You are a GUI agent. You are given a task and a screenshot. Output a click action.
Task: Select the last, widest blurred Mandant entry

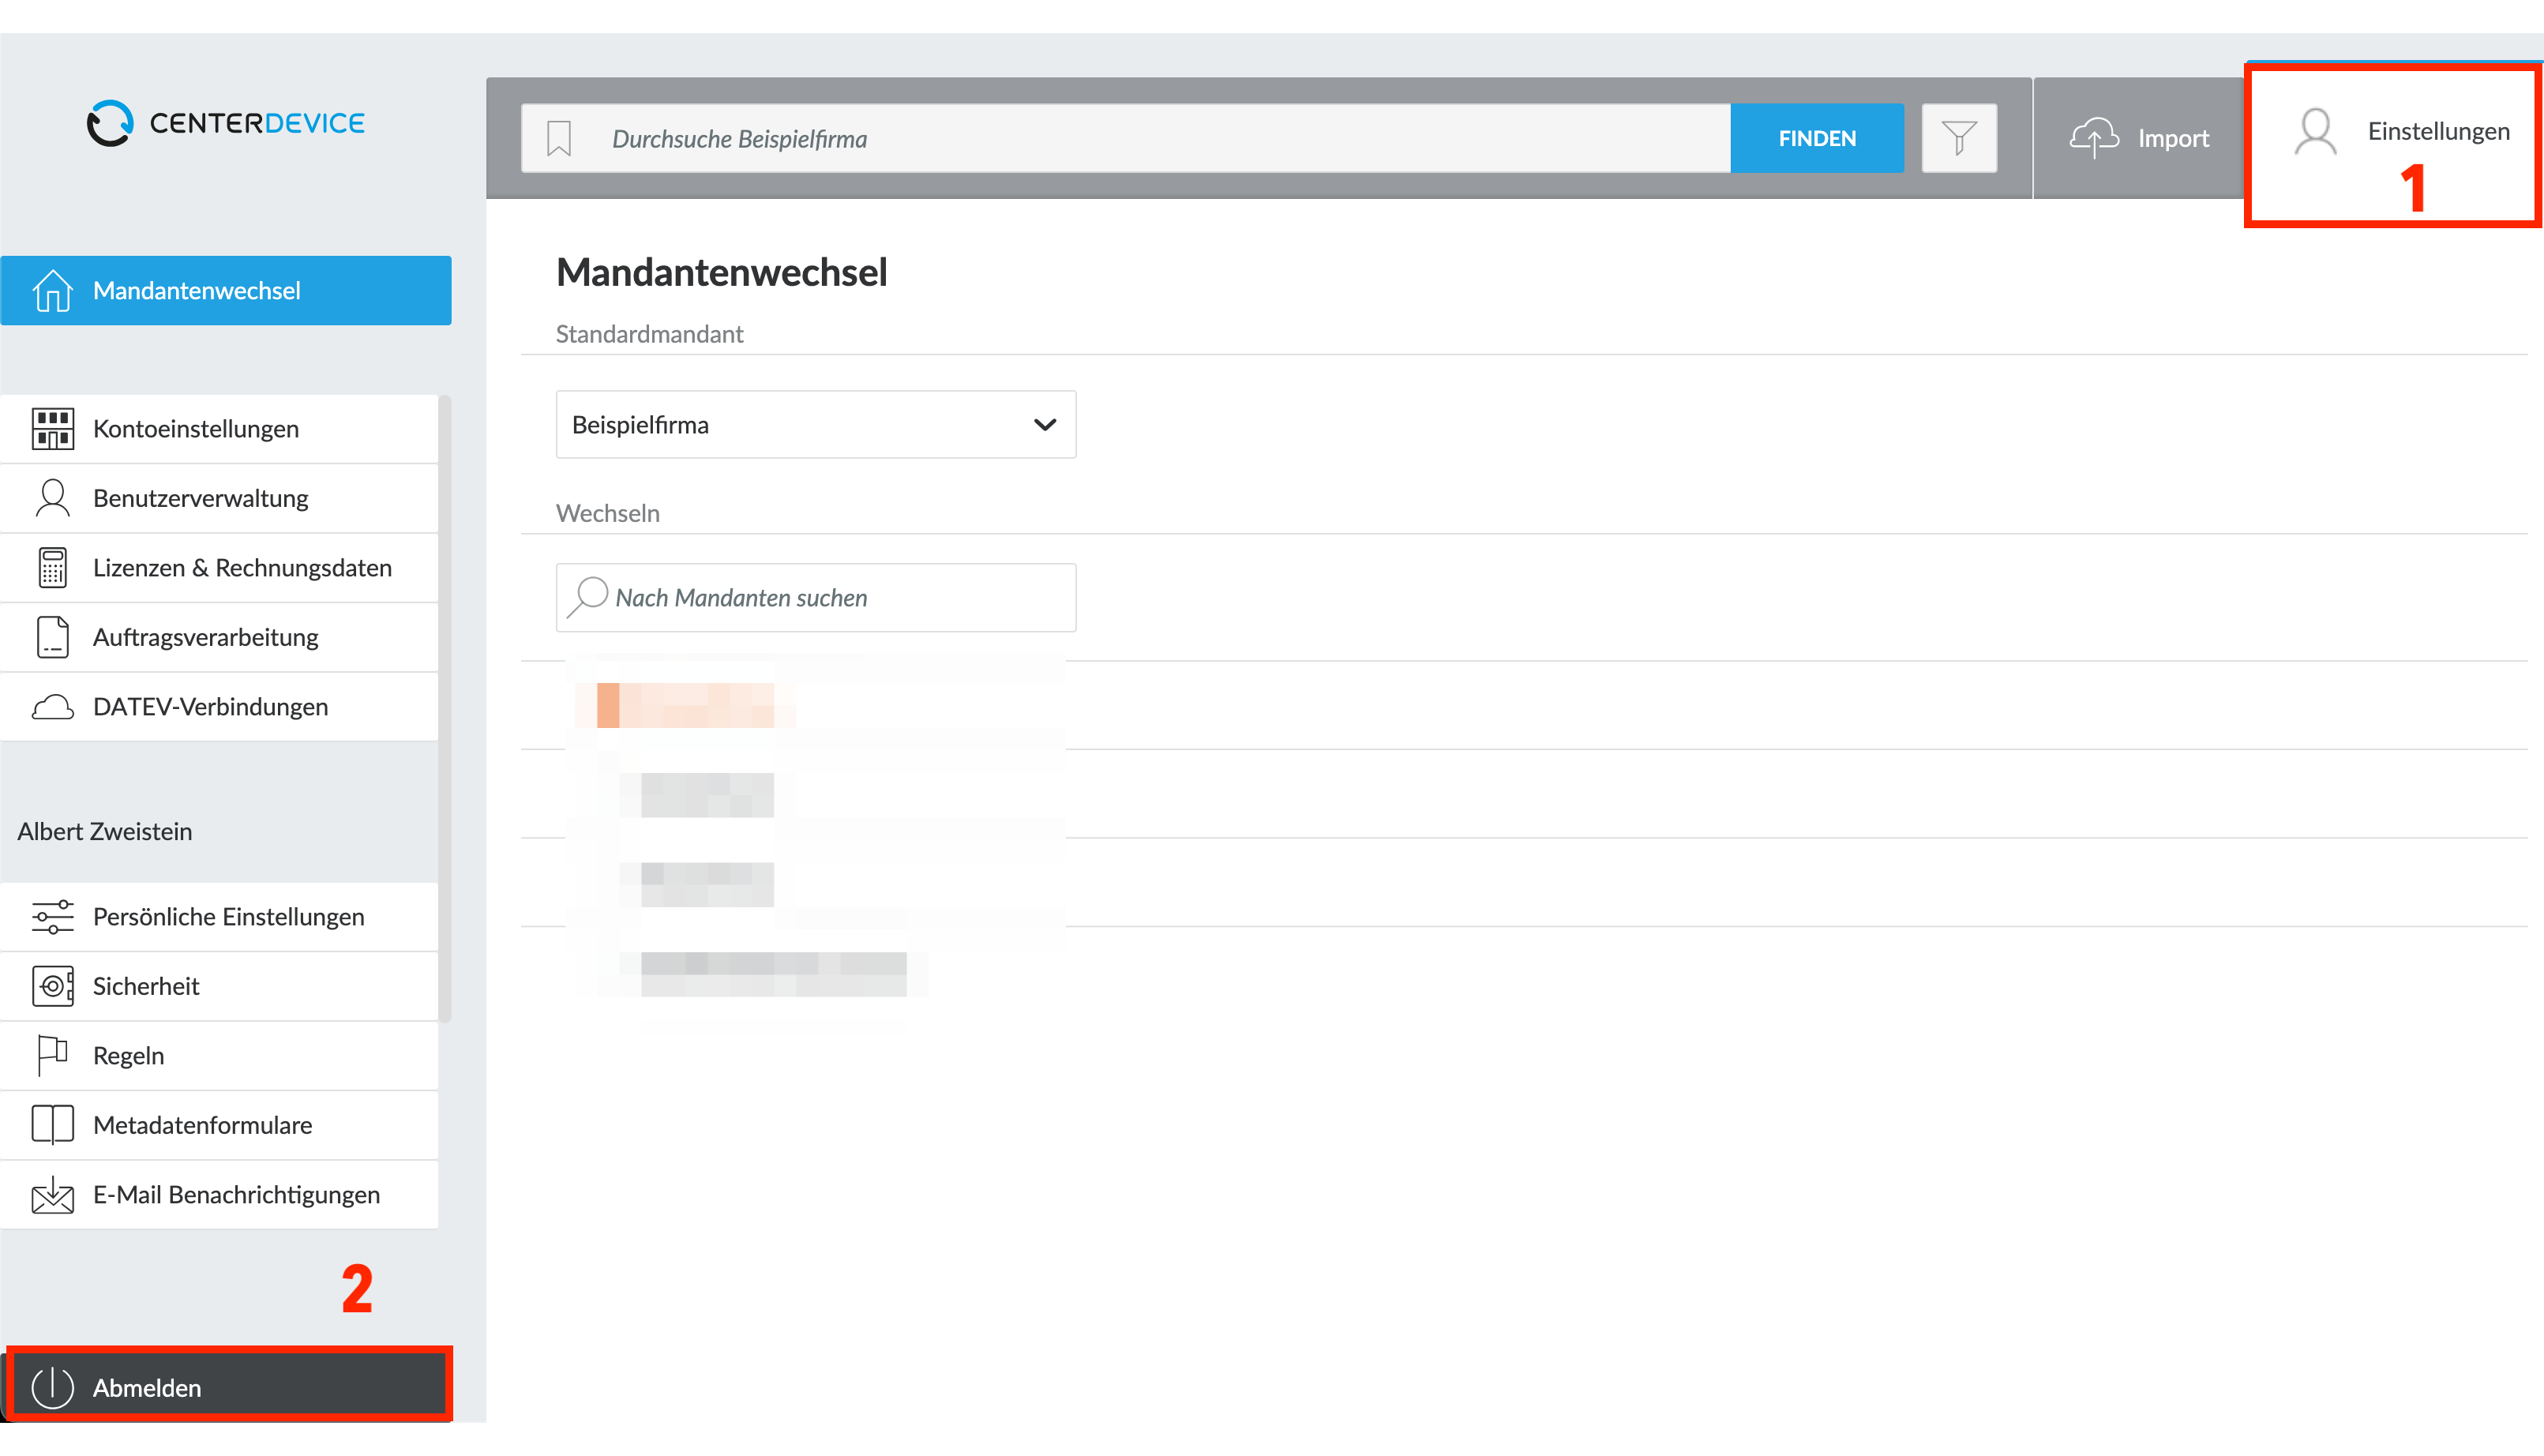pyautogui.click(x=773, y=974)
